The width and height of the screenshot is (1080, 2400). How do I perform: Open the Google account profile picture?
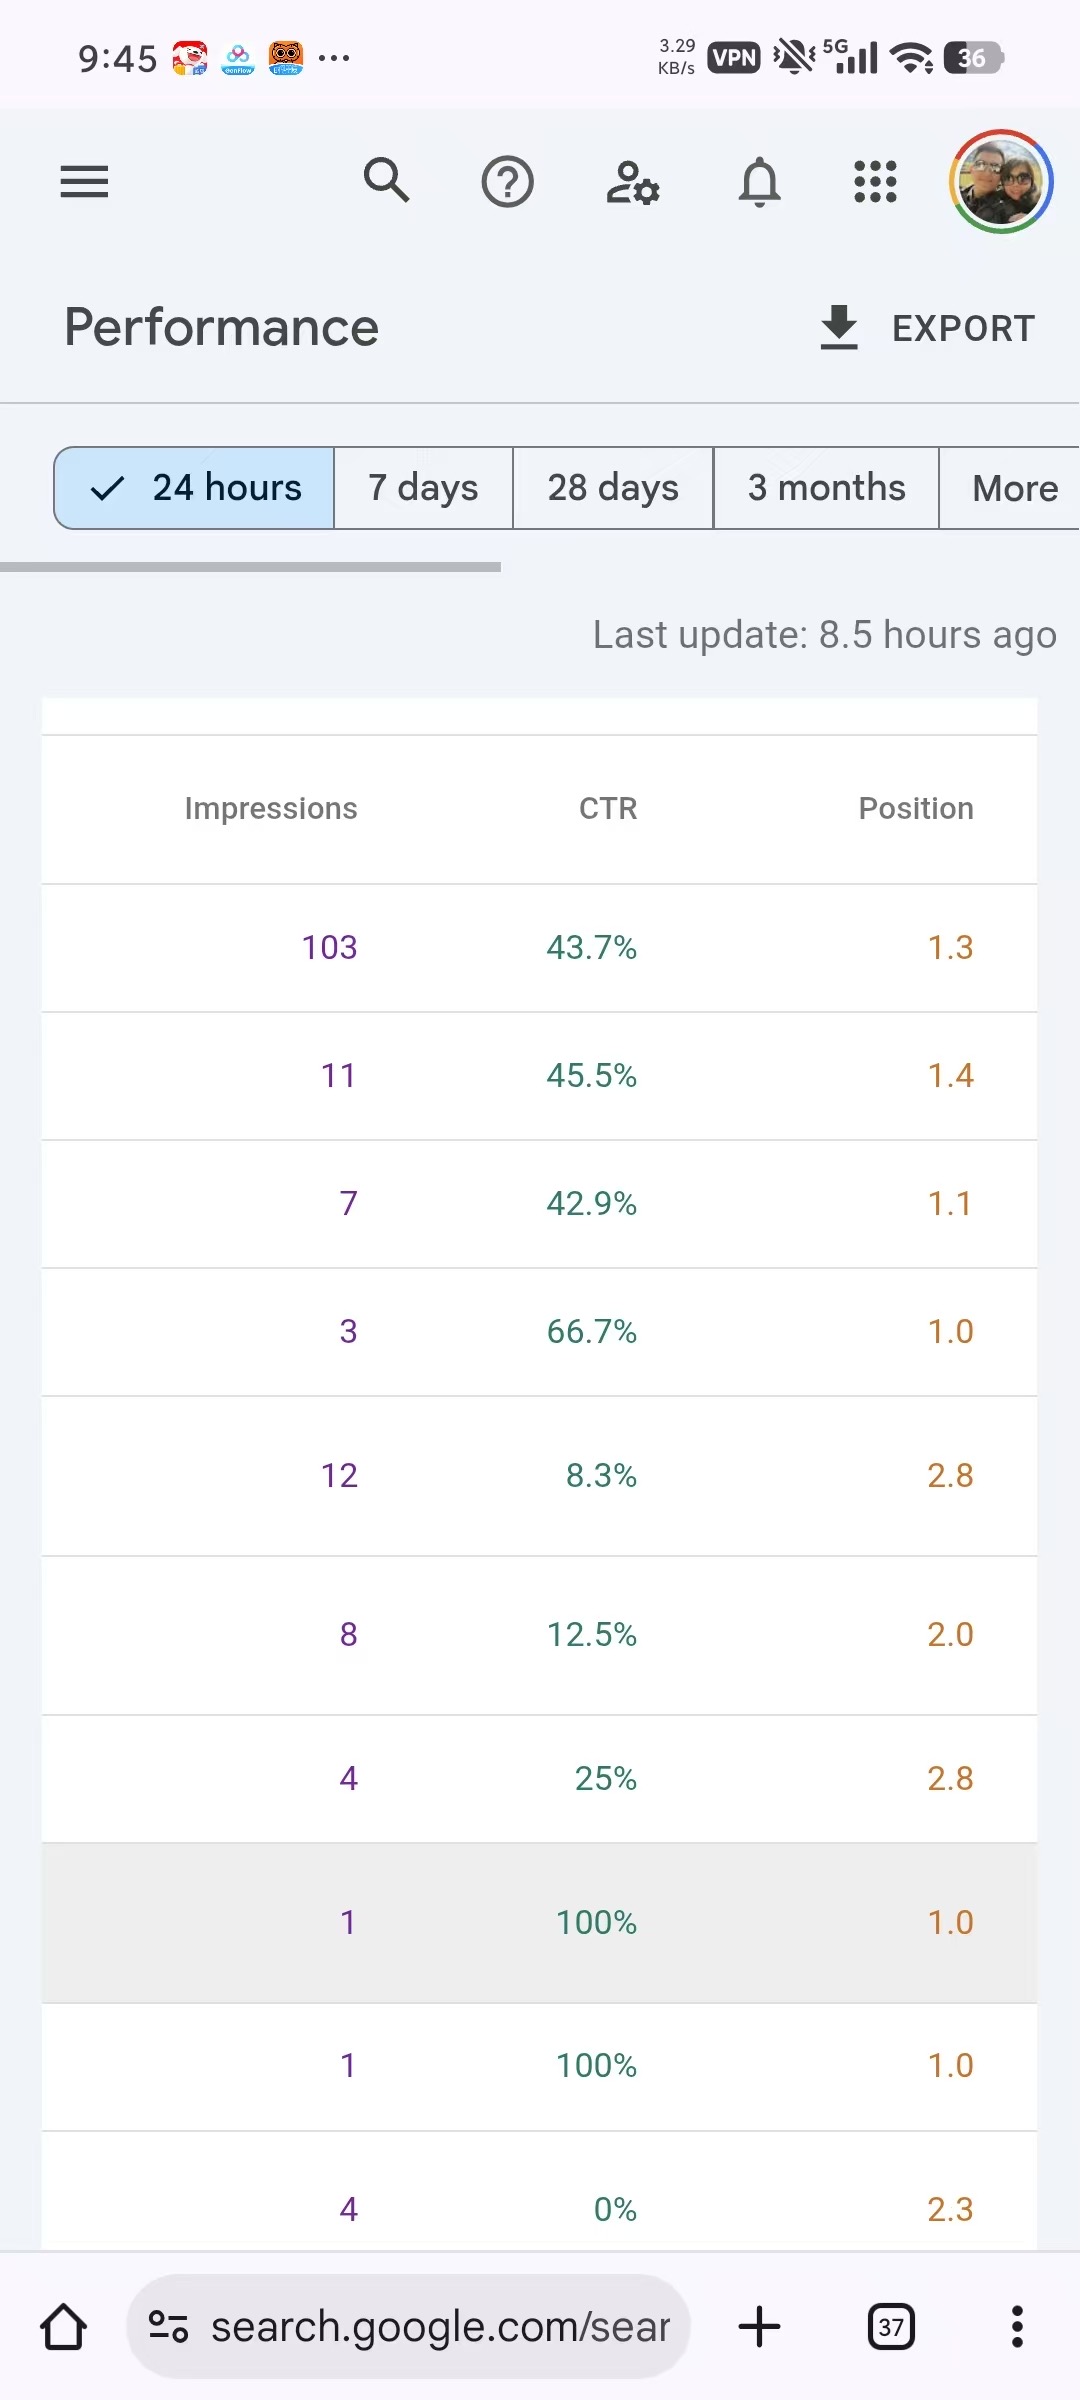click(1000, 182)
